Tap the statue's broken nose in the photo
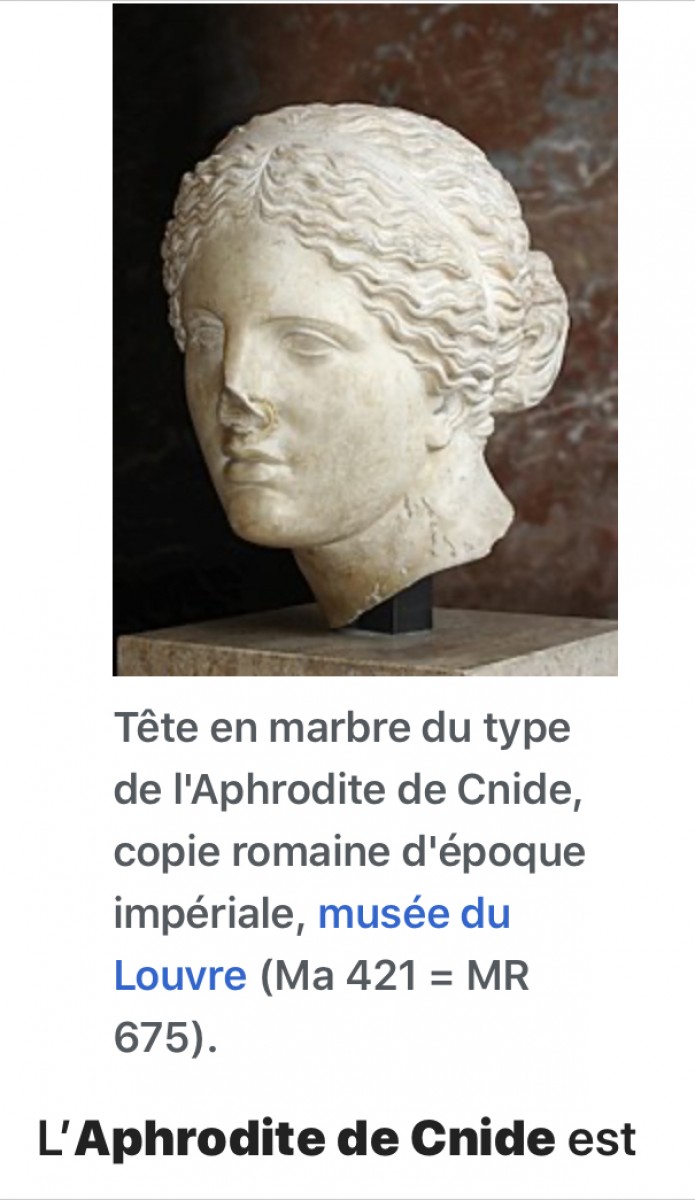Viewport: 695px width, 1200px height. click(x=244, y=412)
